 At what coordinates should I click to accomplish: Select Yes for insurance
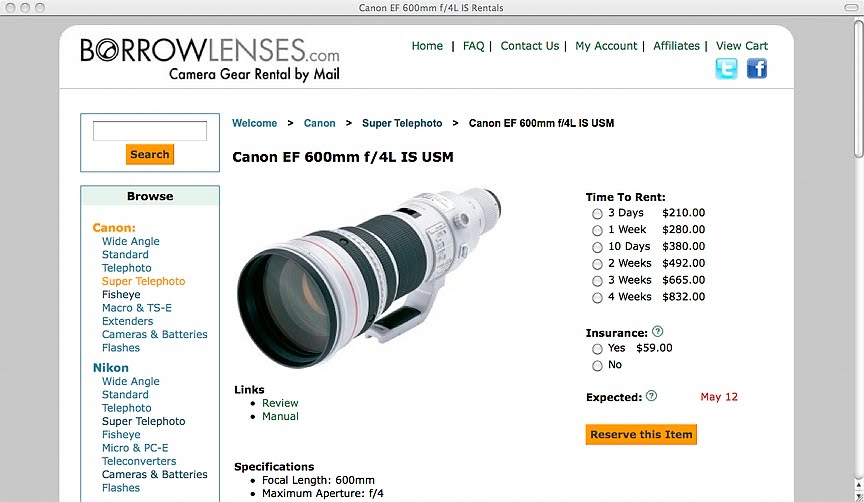point(597,349)
